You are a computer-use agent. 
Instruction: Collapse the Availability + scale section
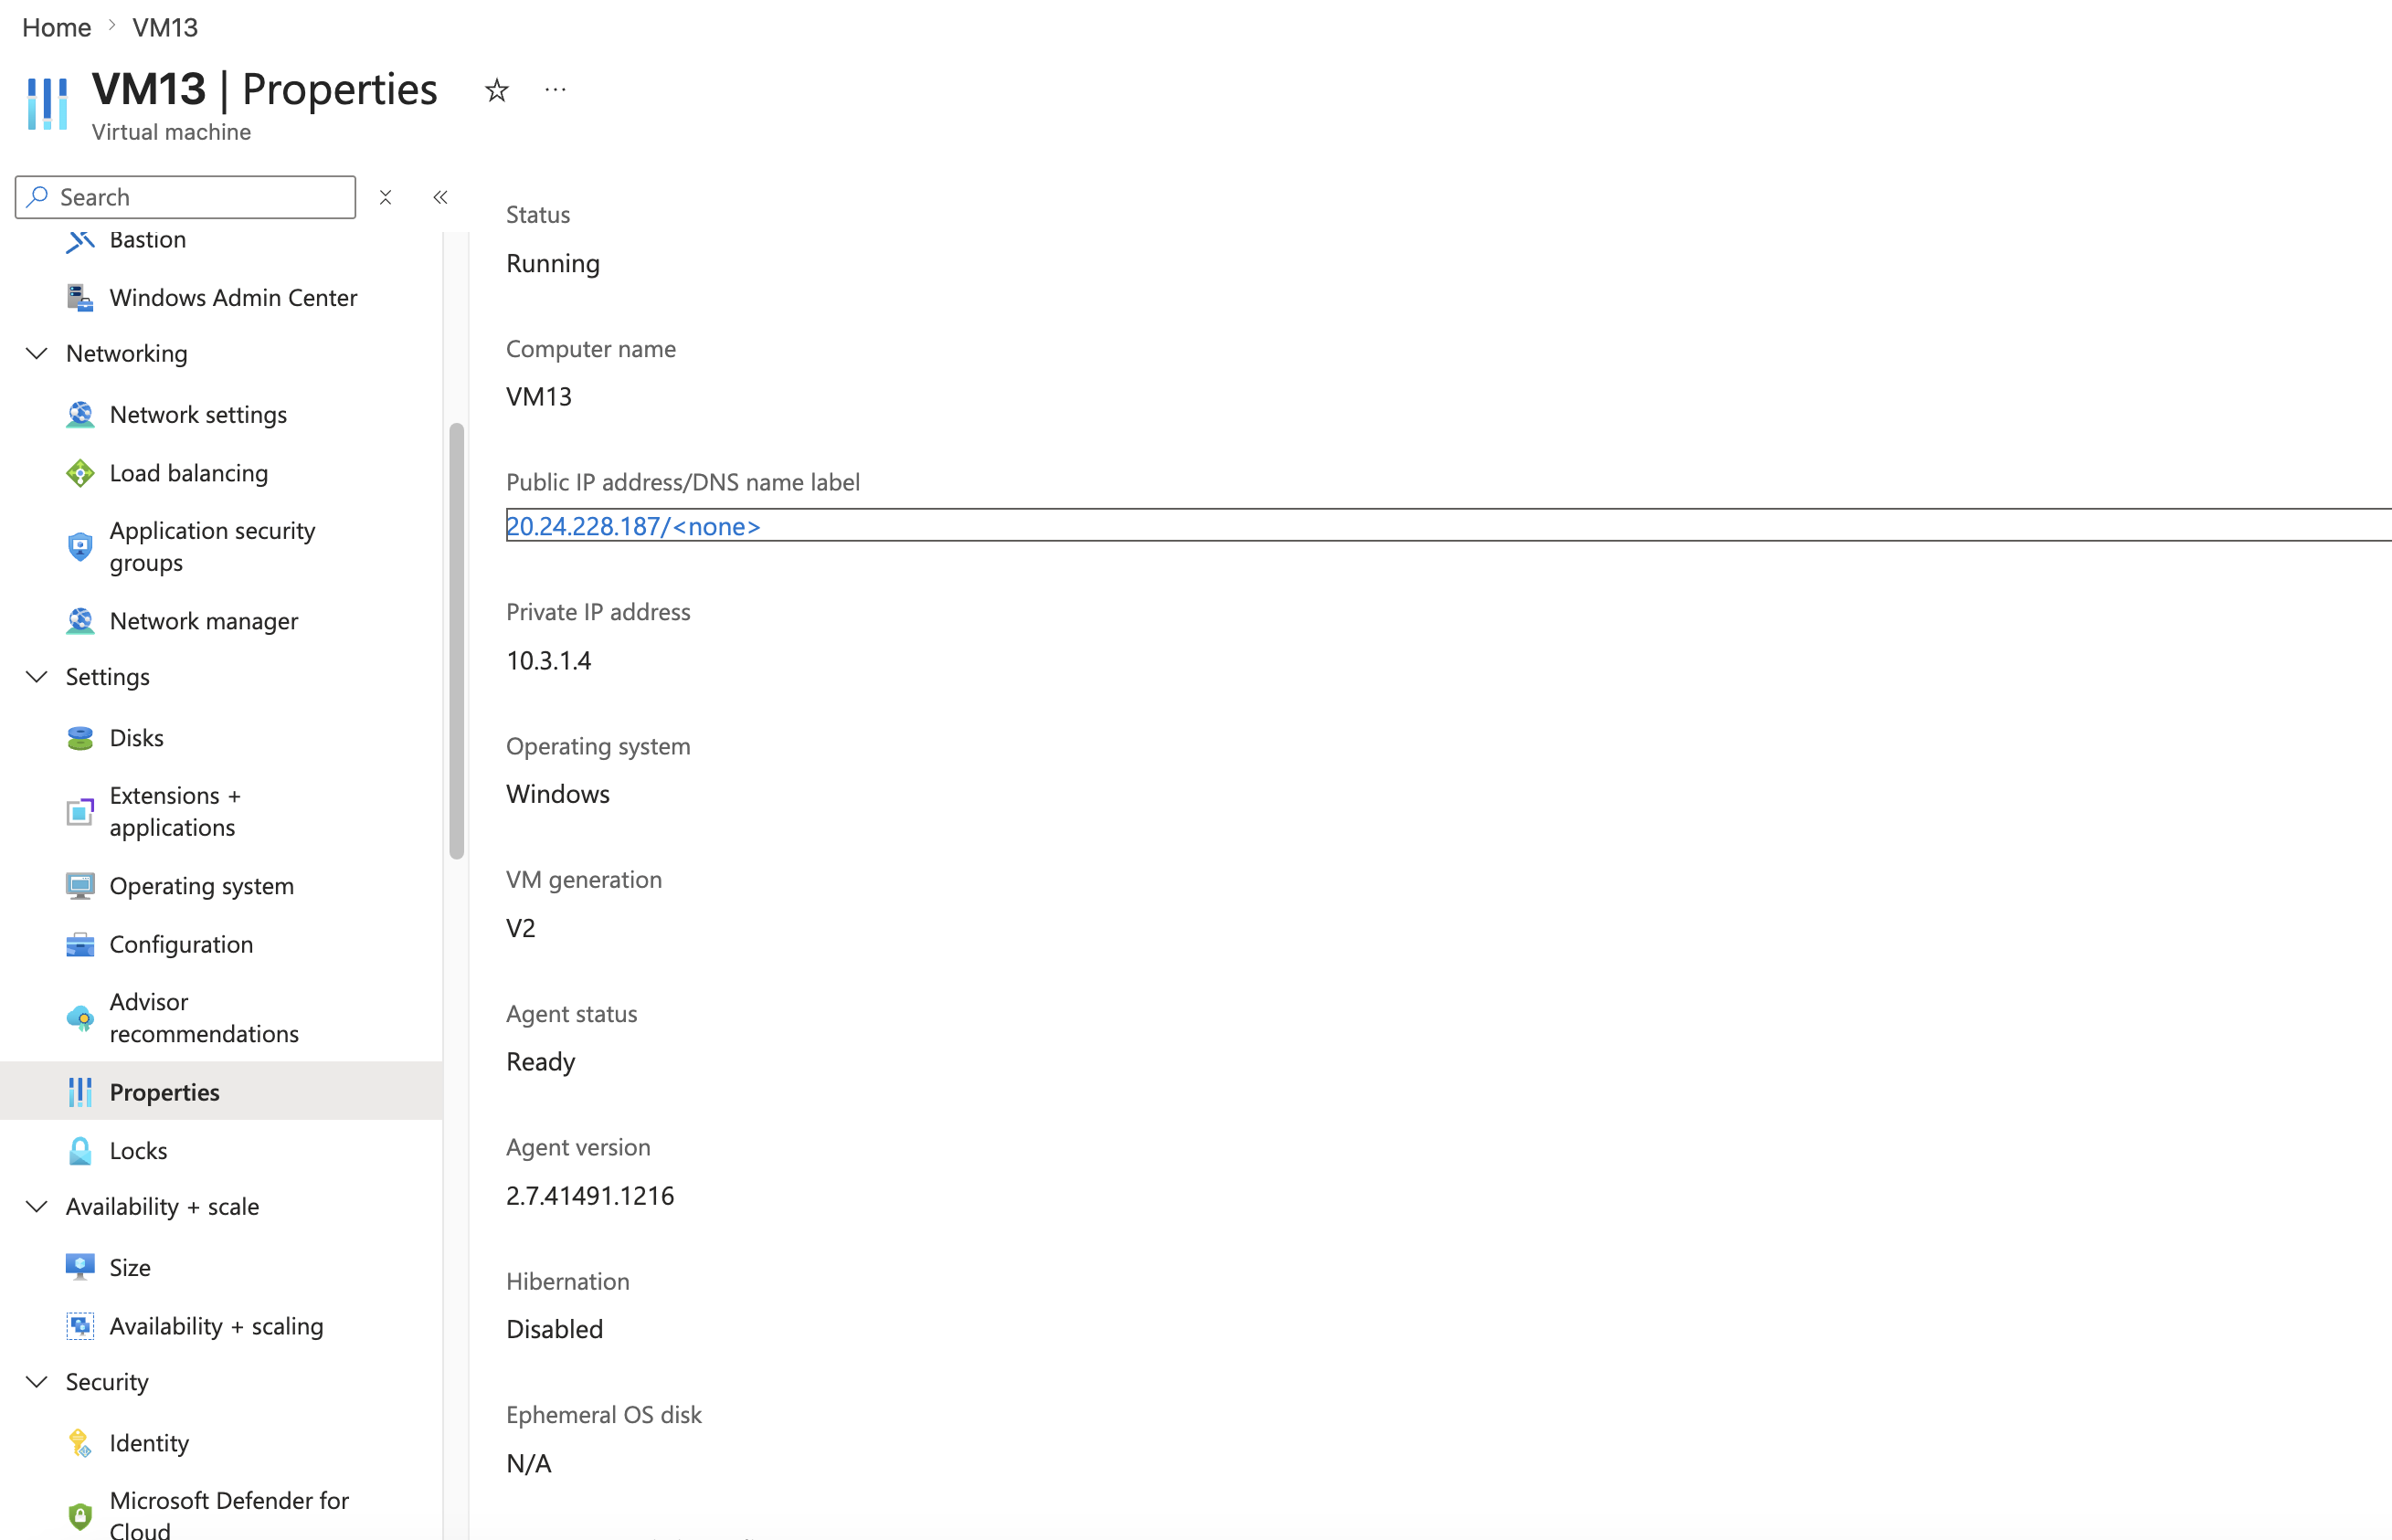[37, 1207]
